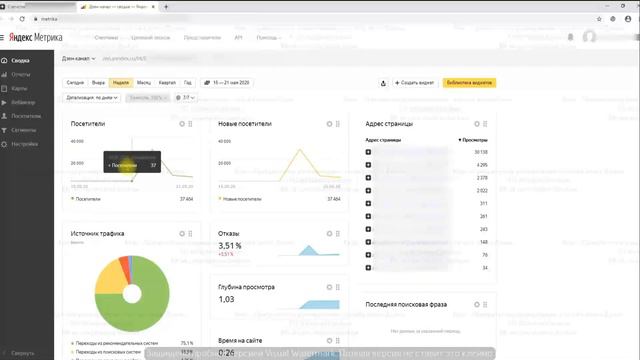Expand first row in Адрес страницы table
Image resolution: width=640 pixels, height=360 pixels.
(x=368, y=152)
